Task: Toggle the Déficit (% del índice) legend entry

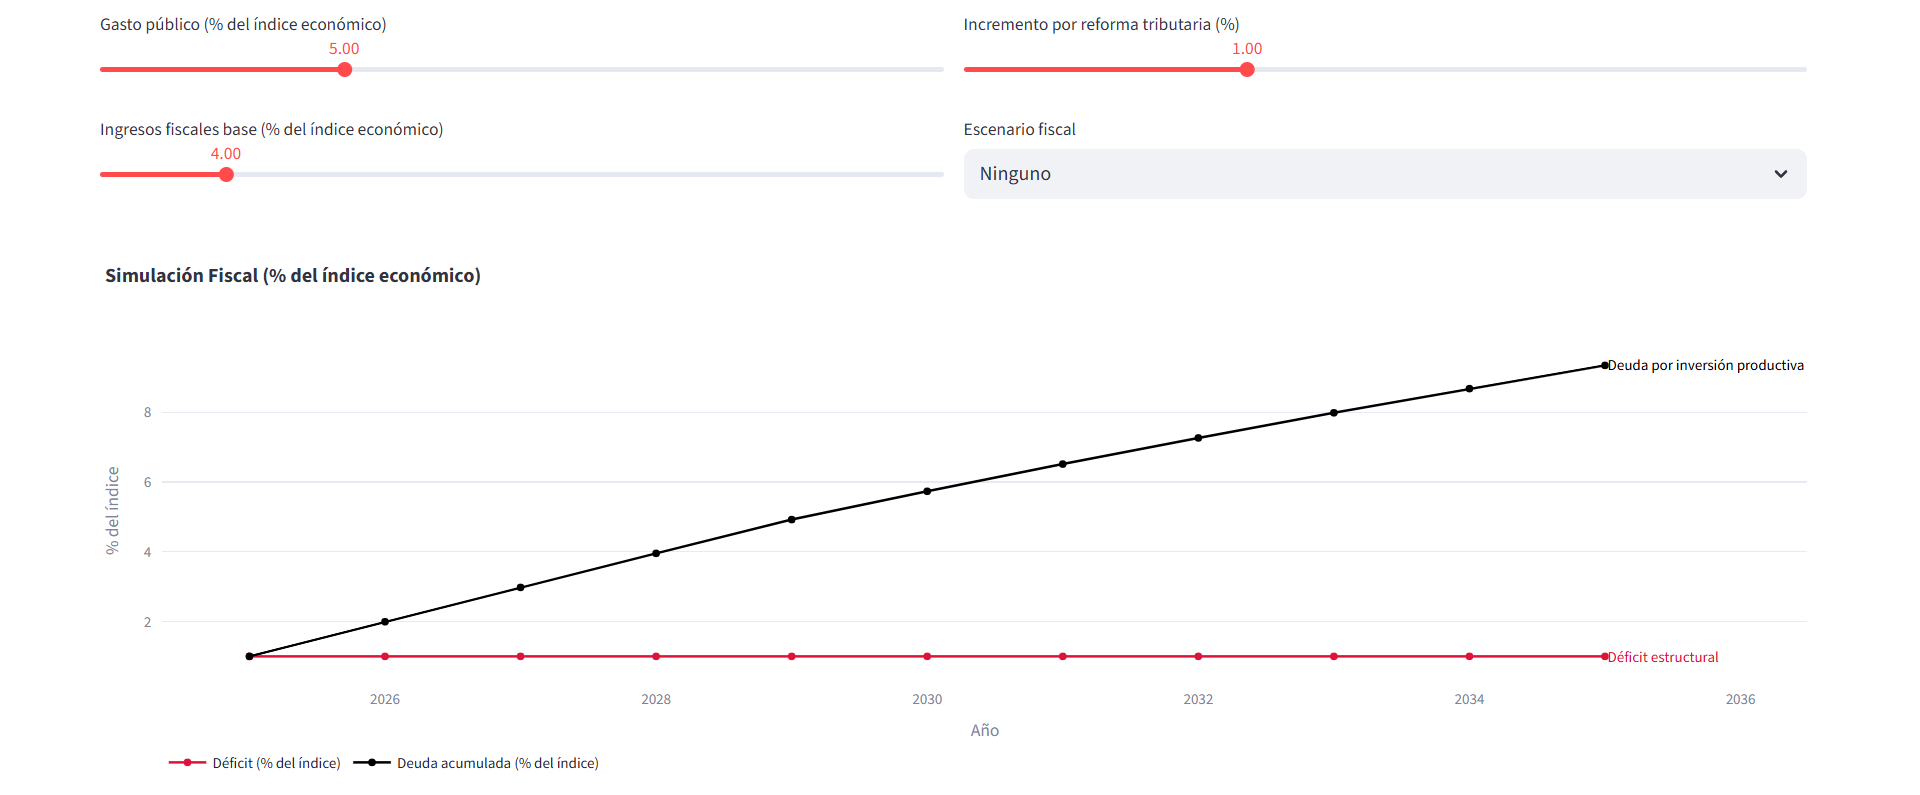Action: pyautogui.click(x=276, y=763)
